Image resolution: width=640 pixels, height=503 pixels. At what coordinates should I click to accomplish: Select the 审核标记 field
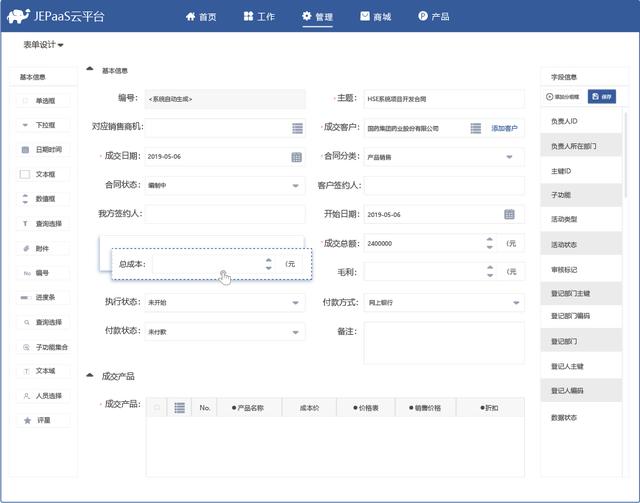[x=581, y=269]
